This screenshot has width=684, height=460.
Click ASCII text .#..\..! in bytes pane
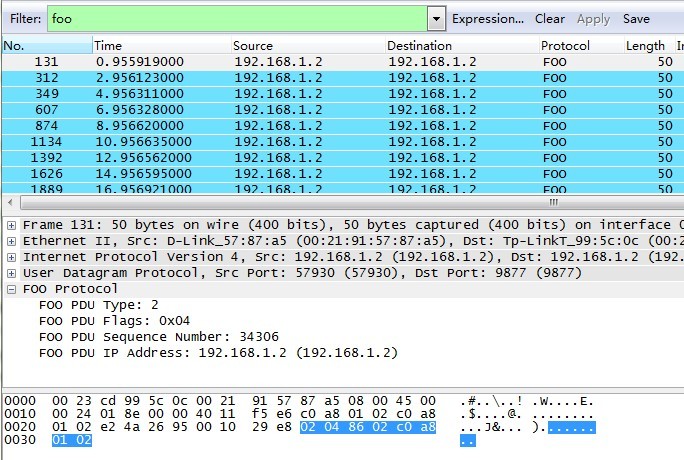click(491, 401)
